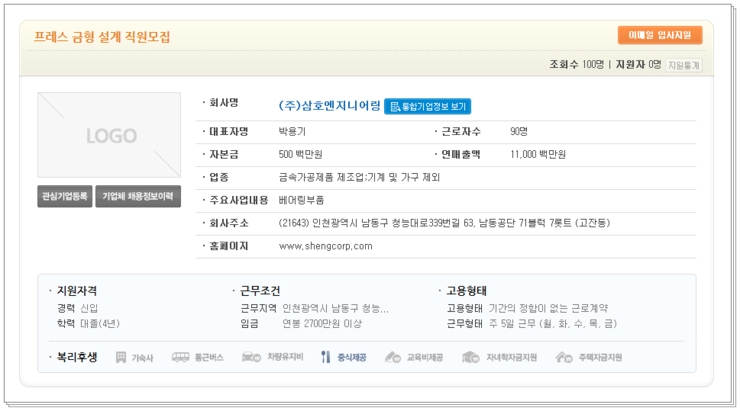Click the employee count 90명
The image size is (740, 411).
point(519,132)
